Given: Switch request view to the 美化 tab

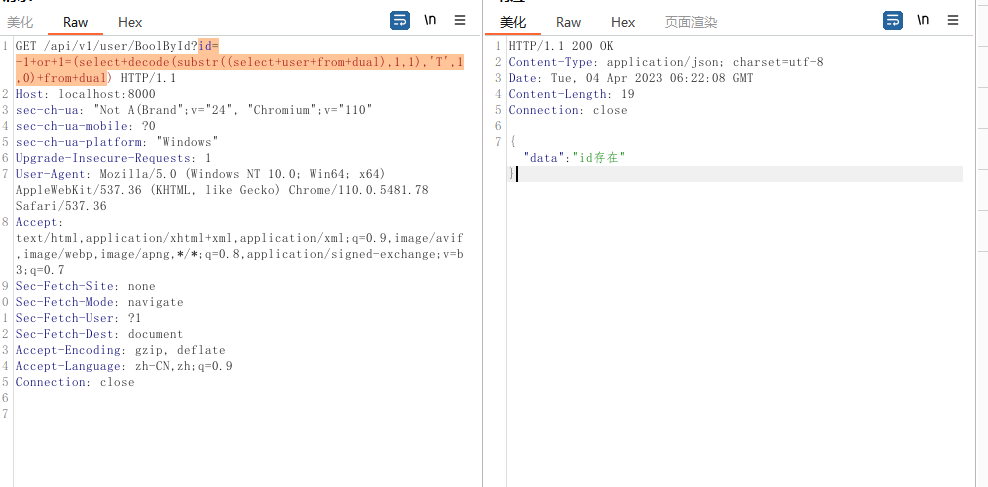Looking at the screenshot, I should click(x=20, y=22).
